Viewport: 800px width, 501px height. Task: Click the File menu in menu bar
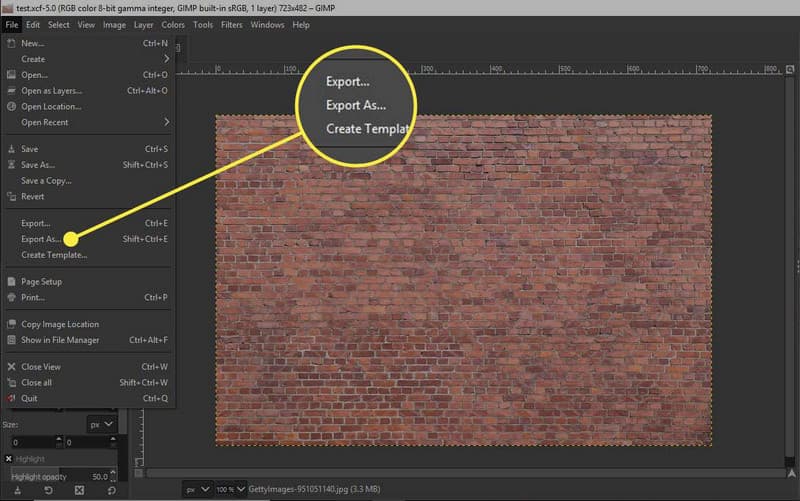click(x=12, y=24)
